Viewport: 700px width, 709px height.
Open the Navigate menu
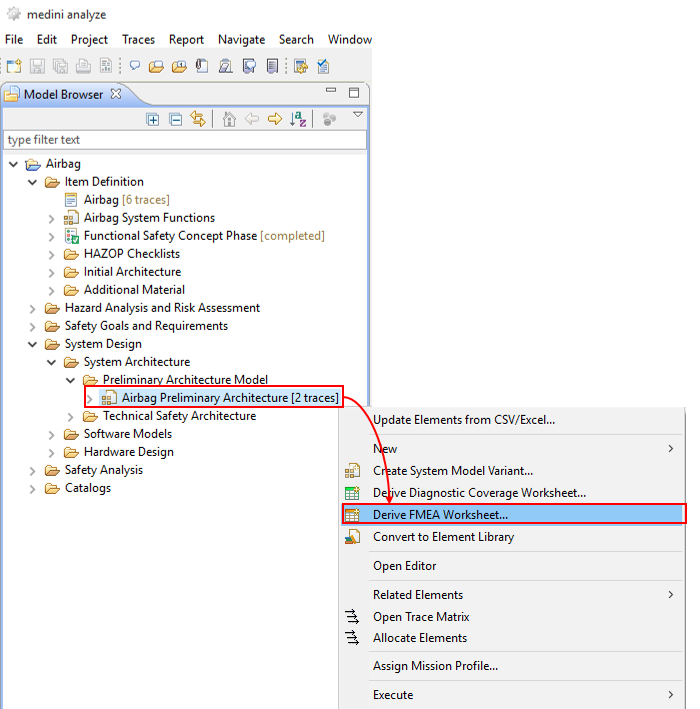241,40
